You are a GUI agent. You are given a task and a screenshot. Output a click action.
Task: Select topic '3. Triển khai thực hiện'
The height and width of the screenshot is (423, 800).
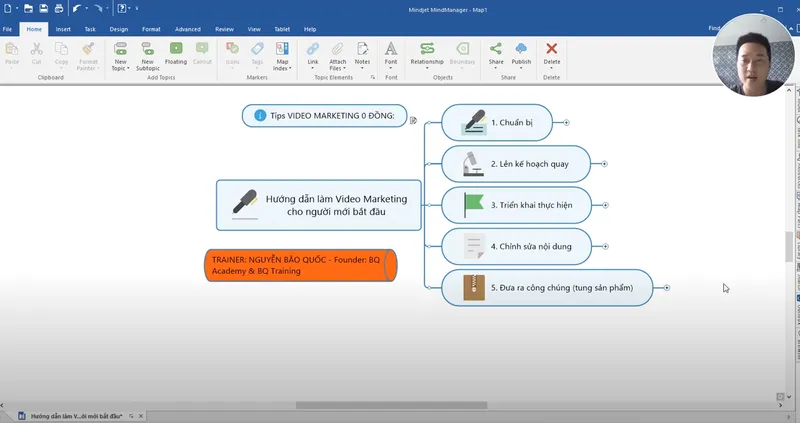click(x=516, y=205)
